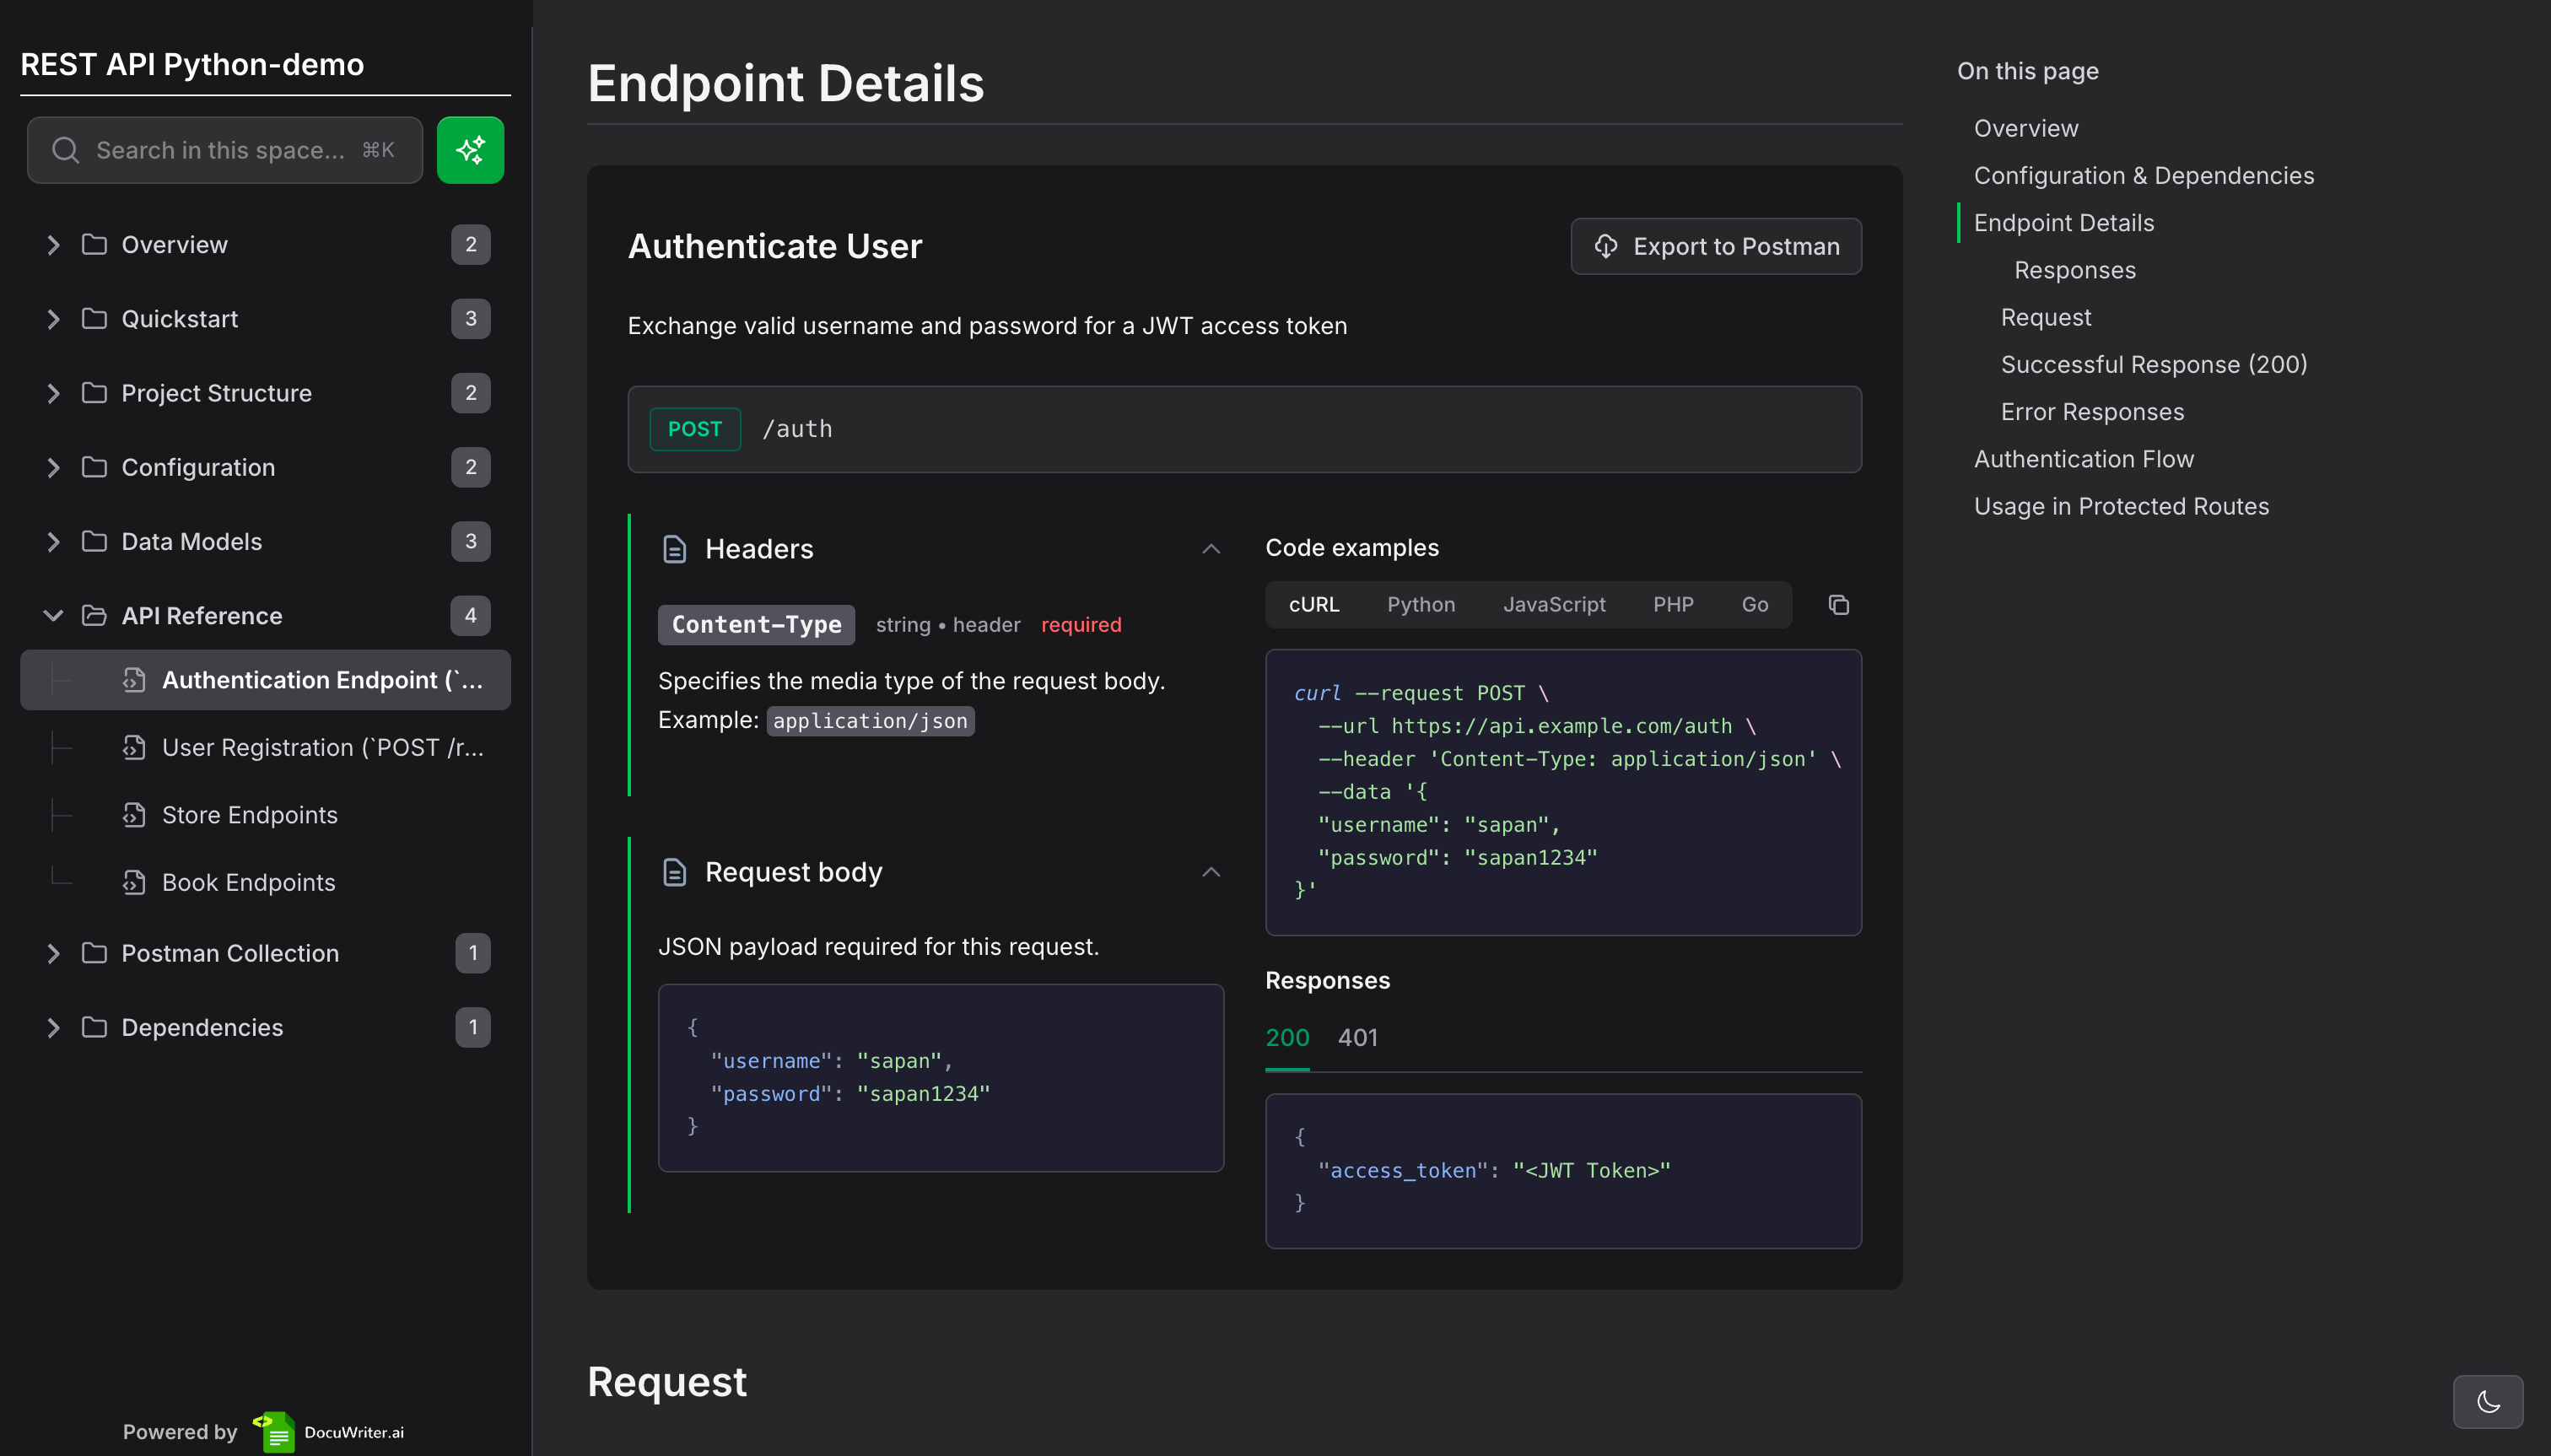Select the PHP code tab

point(1673,605)
